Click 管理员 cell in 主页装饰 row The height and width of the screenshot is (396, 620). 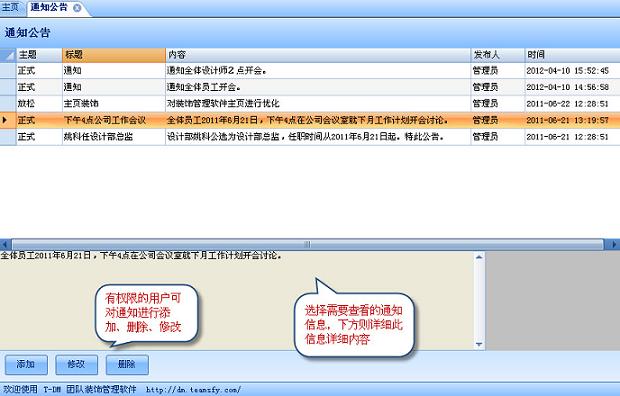click(x=498, y=104)
